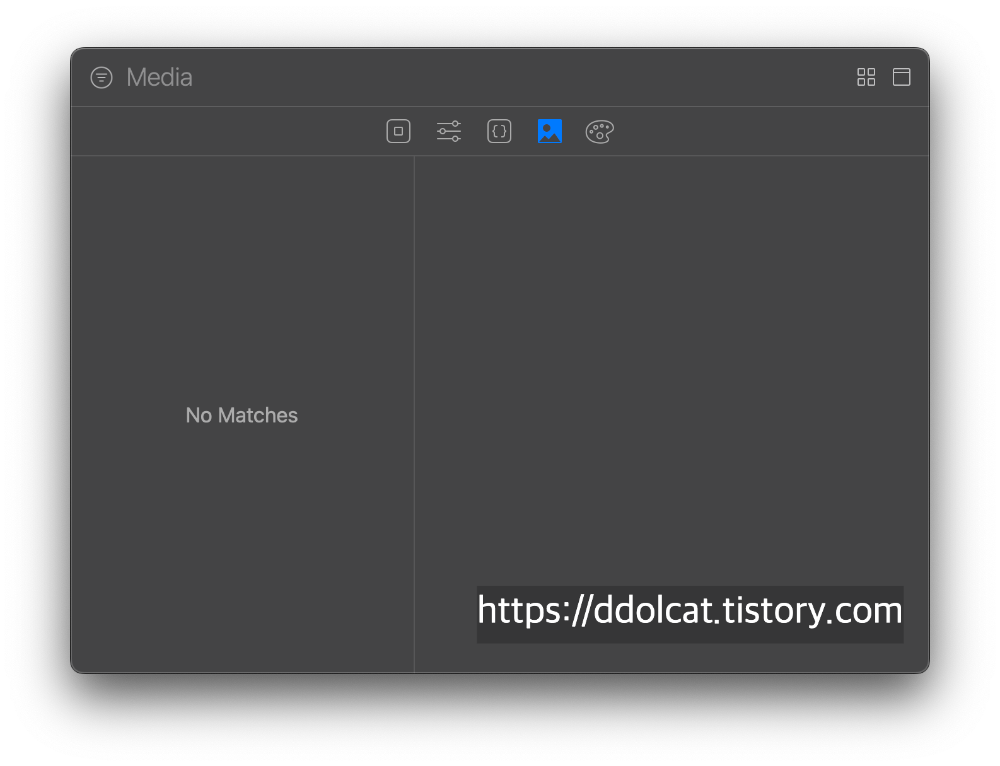Show the code Snippets library
This screenshot has height=766, width=1000.
499,131
